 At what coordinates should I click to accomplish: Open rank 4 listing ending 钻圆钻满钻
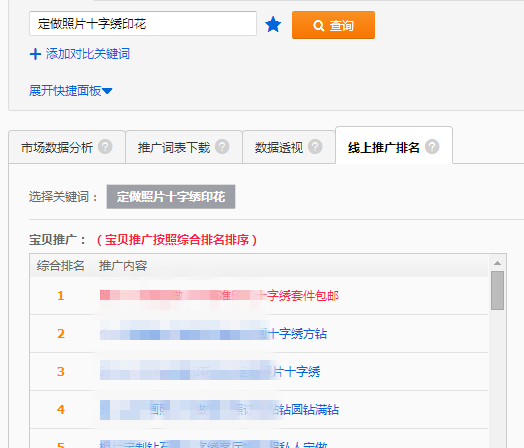tap(219, 409)
